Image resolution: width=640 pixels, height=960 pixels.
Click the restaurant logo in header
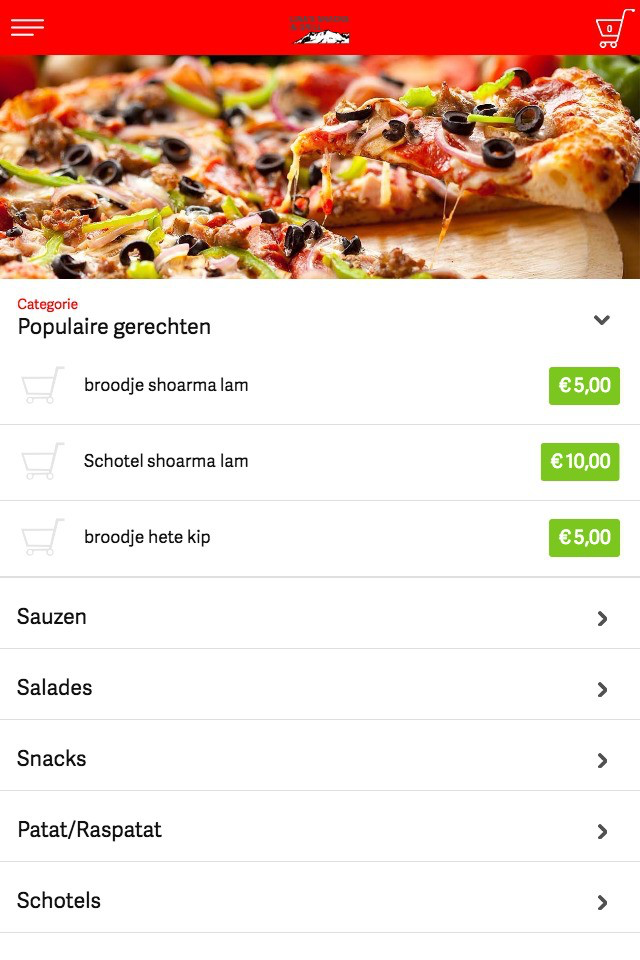(320, 29)
